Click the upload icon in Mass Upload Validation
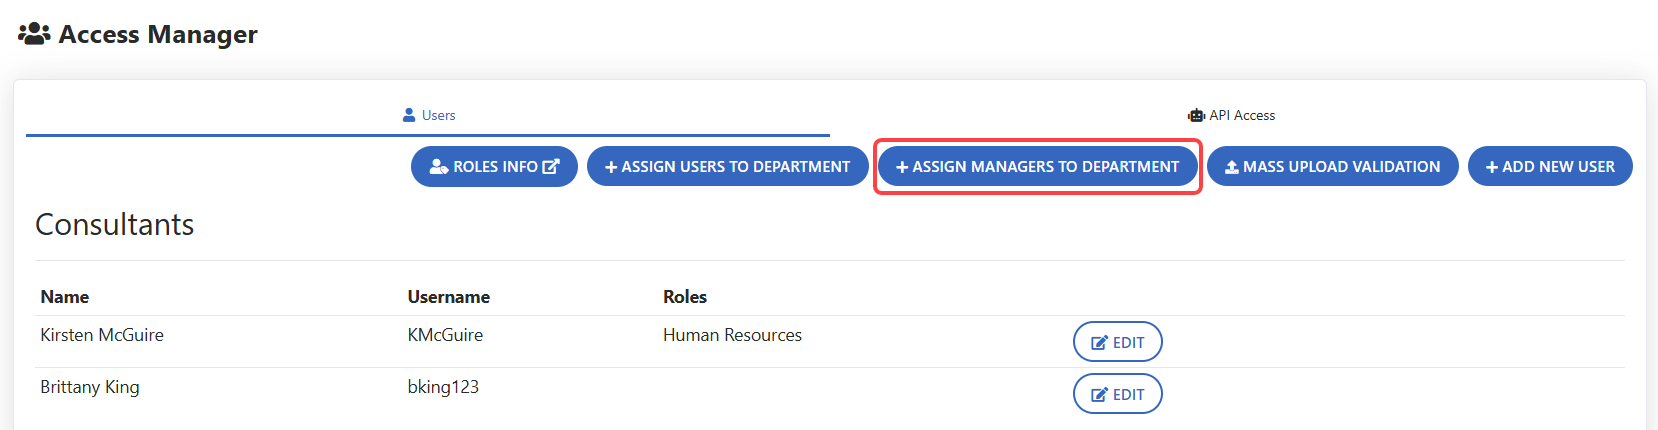1658x430 pixels. (x=1232, y=167)
